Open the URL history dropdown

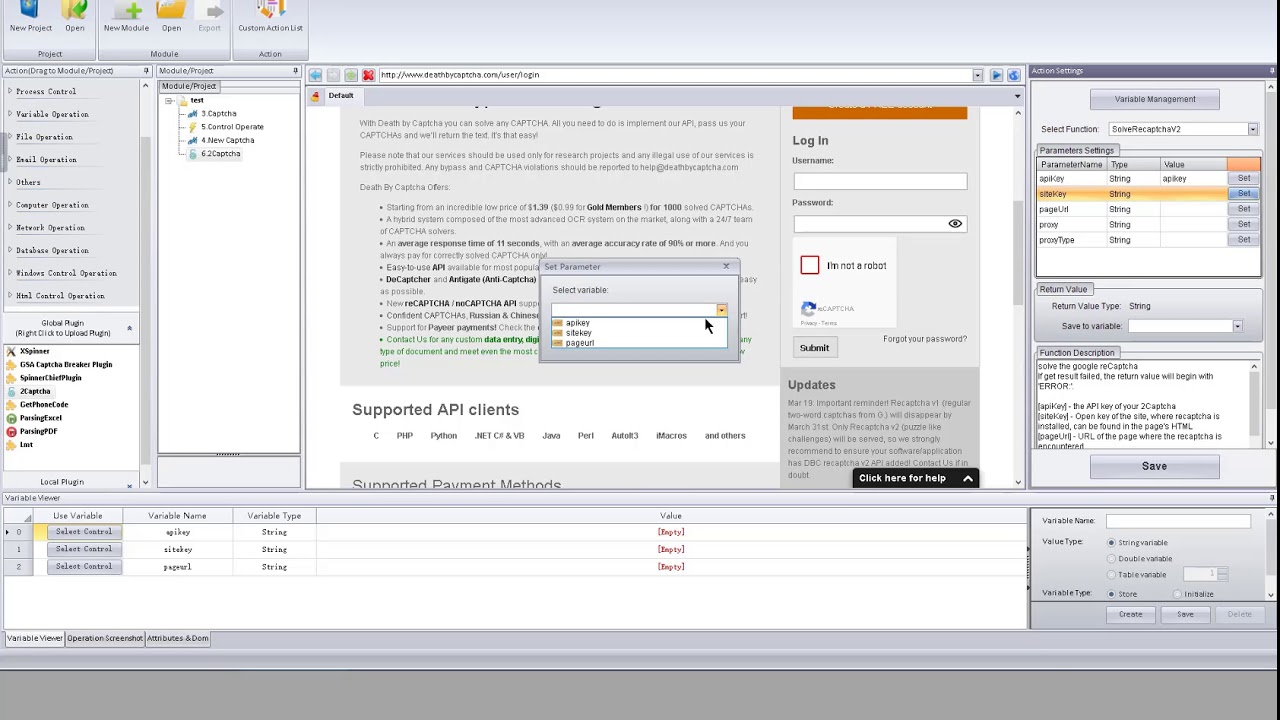977,75
